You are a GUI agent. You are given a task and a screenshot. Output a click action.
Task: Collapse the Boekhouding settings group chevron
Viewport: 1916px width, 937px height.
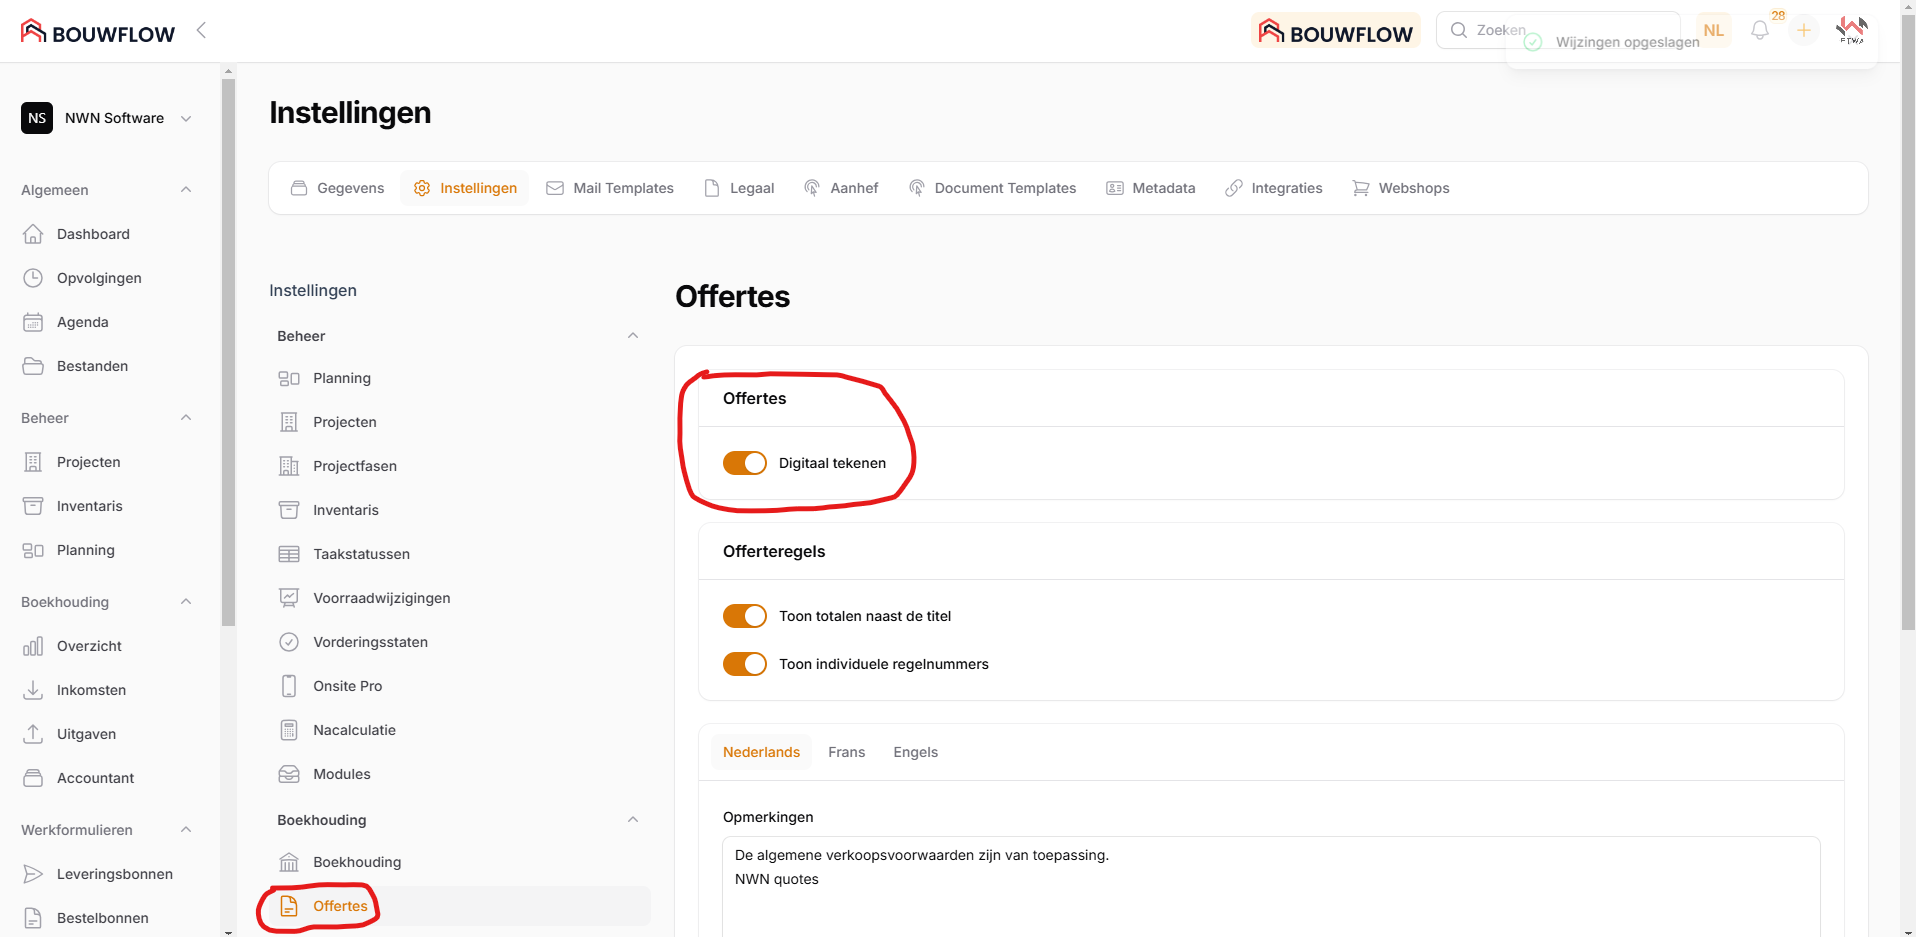point(632,820)
